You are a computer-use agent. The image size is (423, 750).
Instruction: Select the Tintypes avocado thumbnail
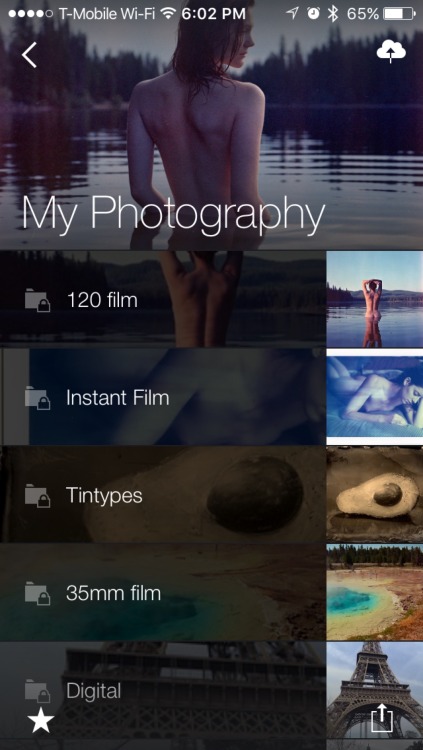[x=375, y=495]
